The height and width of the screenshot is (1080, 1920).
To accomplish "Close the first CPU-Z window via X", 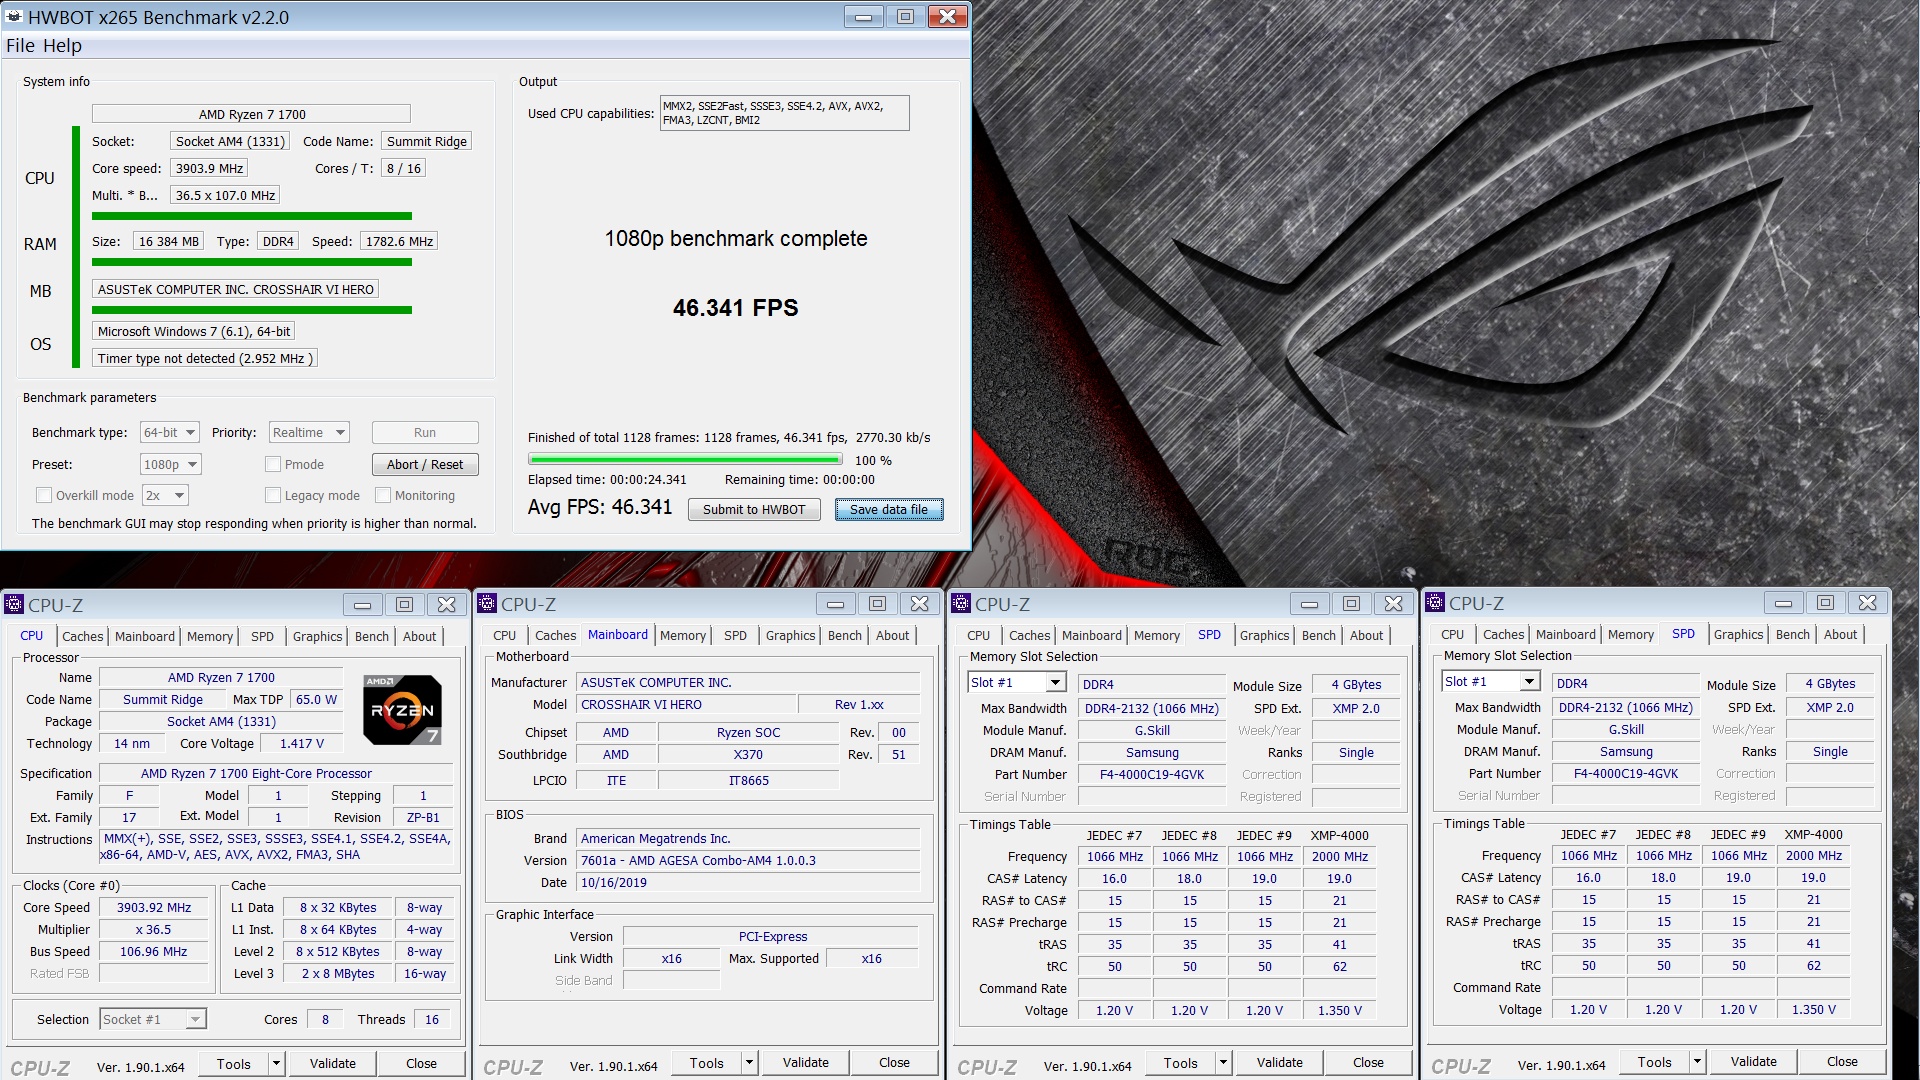I will (447, 605).
